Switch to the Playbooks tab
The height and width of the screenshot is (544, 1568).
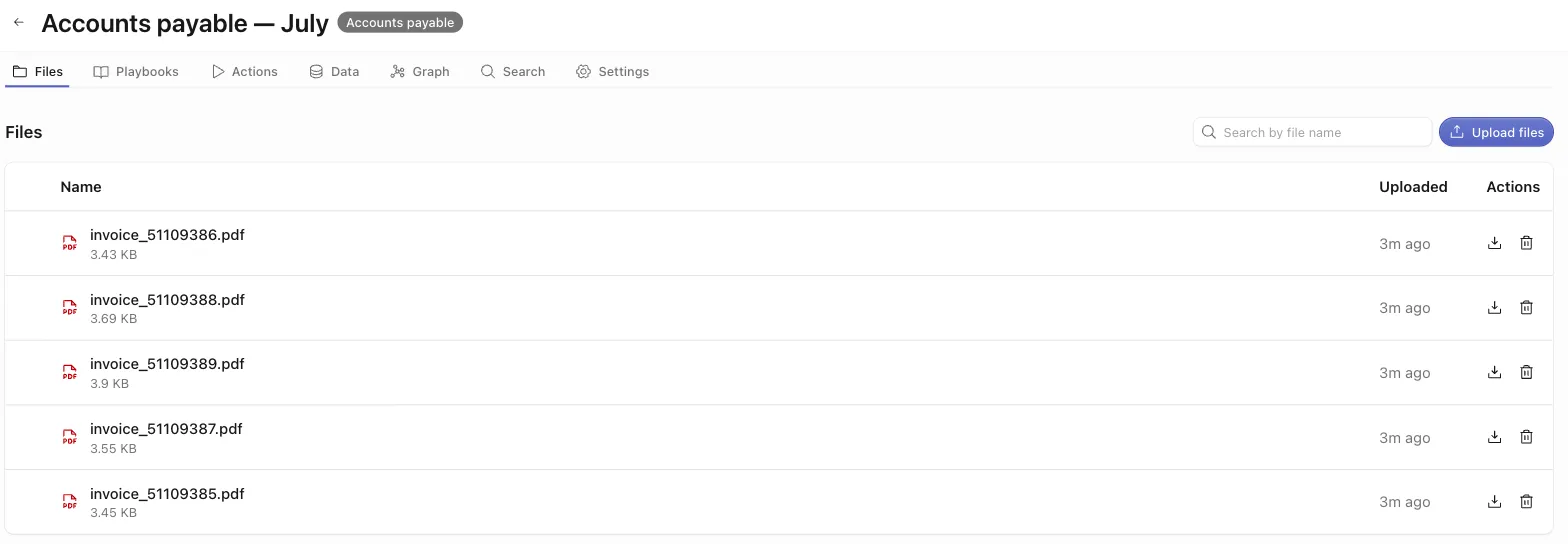(x=136, y=72)
